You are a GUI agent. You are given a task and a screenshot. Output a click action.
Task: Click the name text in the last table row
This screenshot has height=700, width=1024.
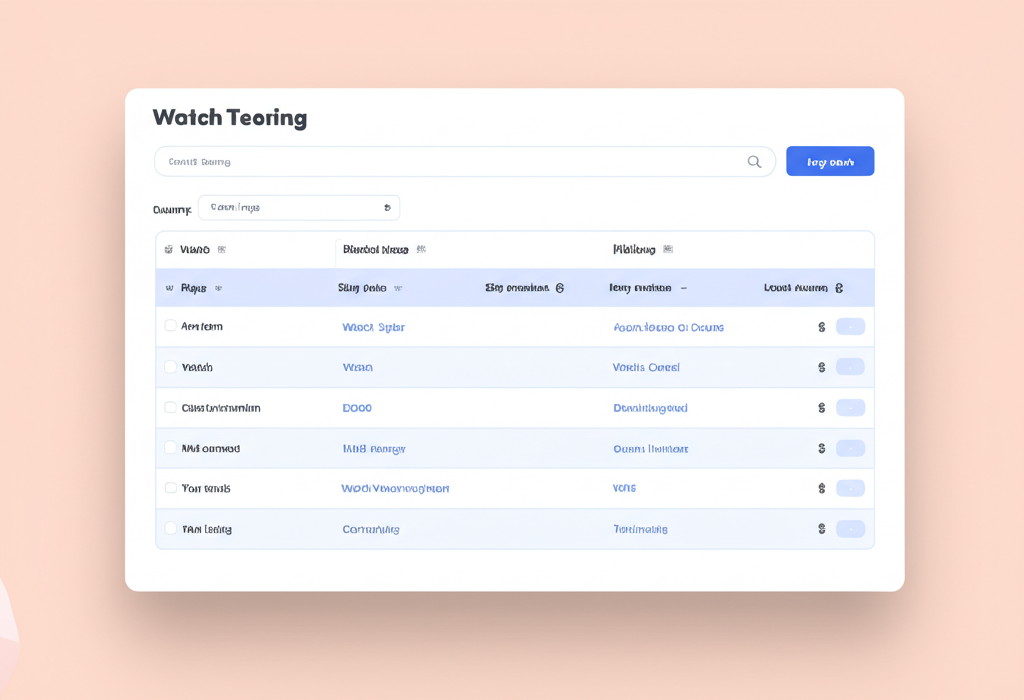pos(206,529)
